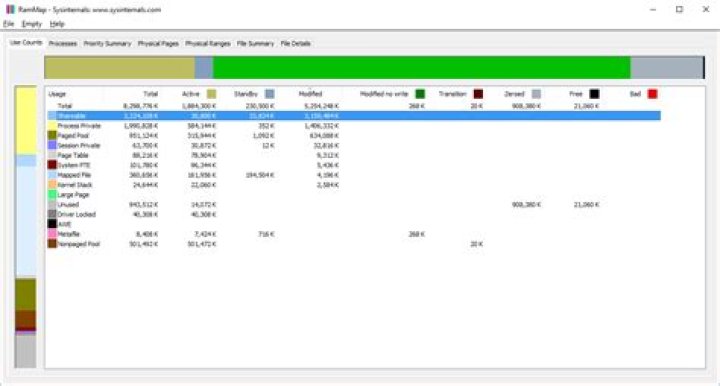The width and height of the screenshot is (720, 386).
Task: Click the Active column color swatch
Action: [211, 94]
